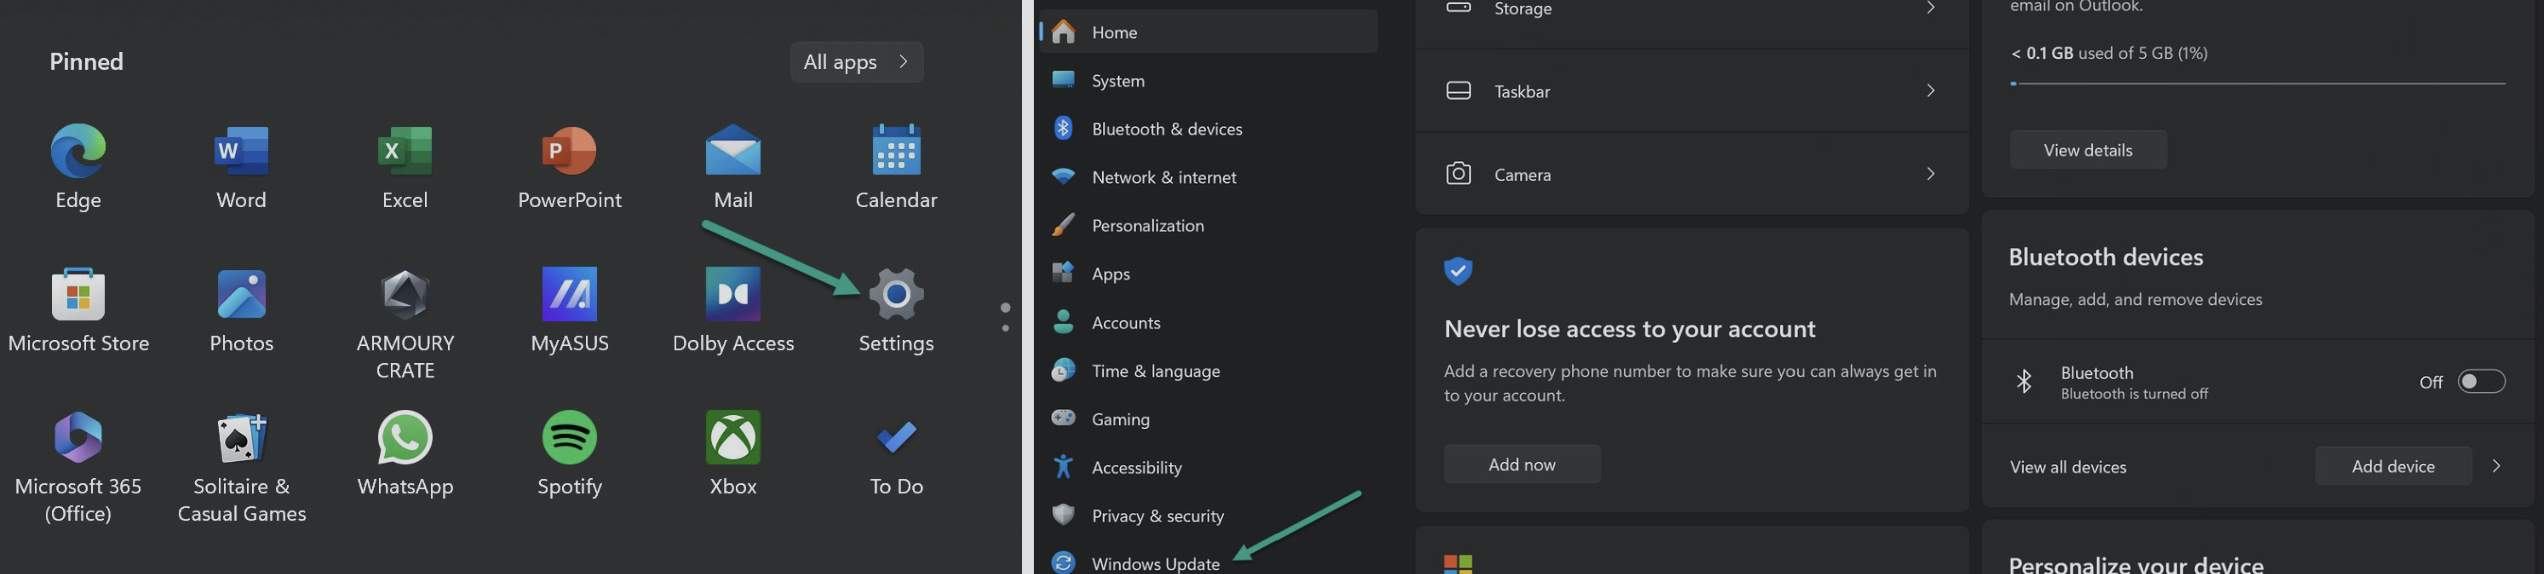
Task: Click the cloud storage usage bar
Action: 2258,84
